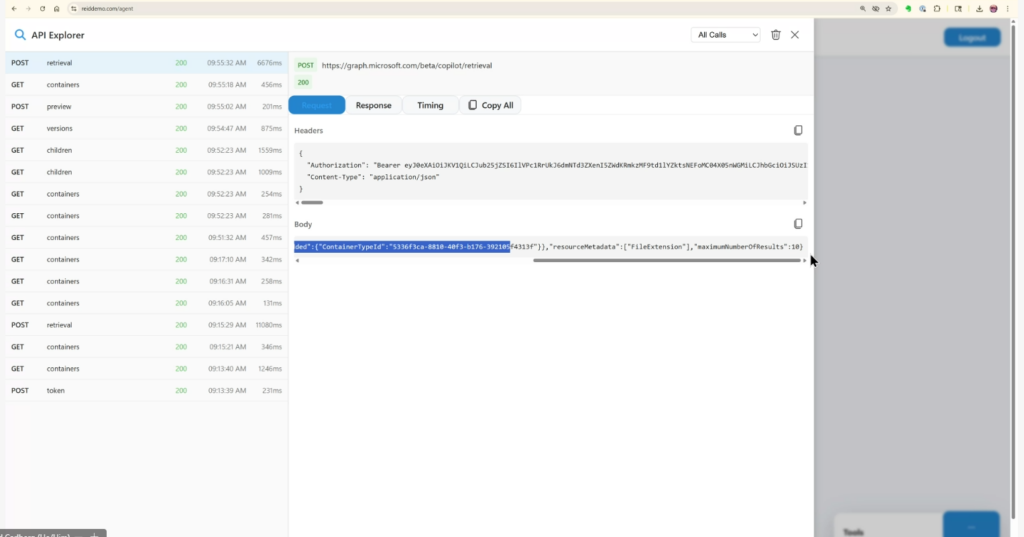The width and height of the screenshot is (1024, 537).
Task: Switch to the Response tab
Action: [x=373, y=105]
